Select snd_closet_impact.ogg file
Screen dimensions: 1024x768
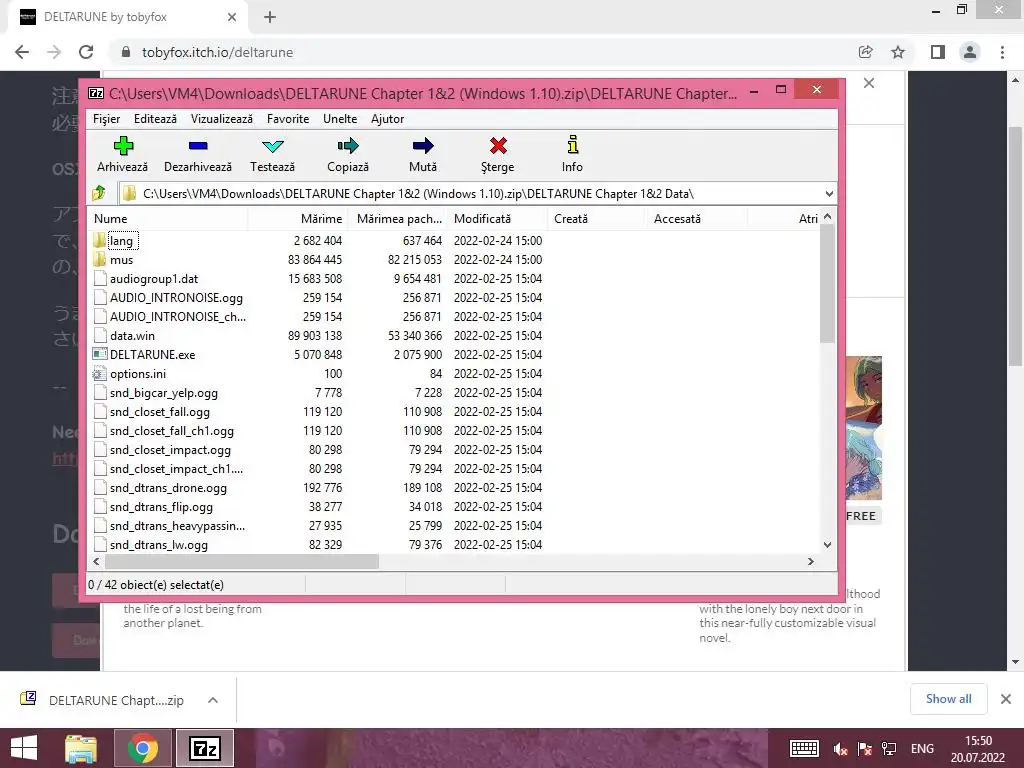170,450
